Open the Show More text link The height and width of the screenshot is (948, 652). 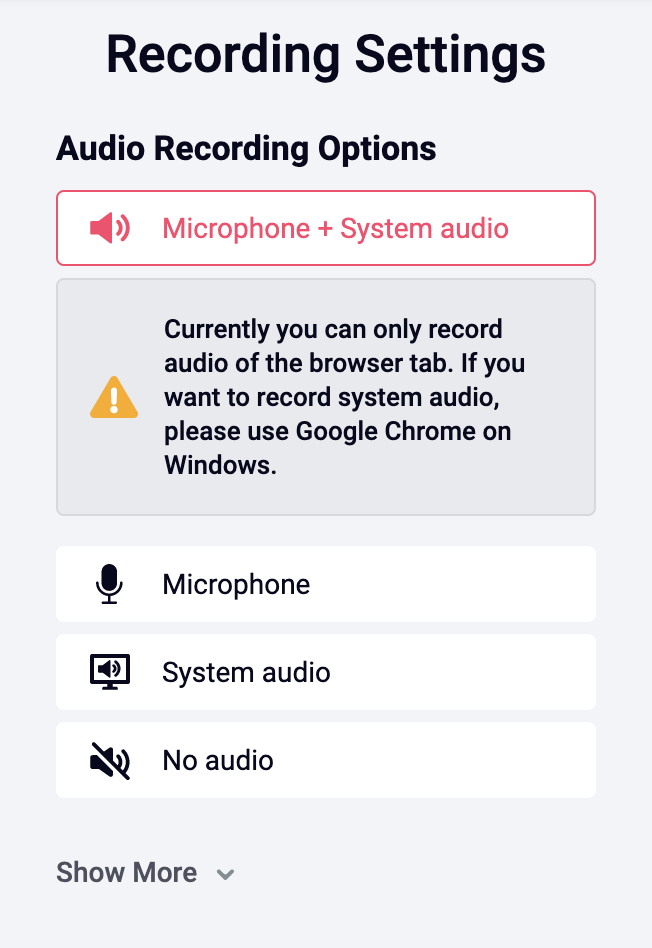coord(126,872)
